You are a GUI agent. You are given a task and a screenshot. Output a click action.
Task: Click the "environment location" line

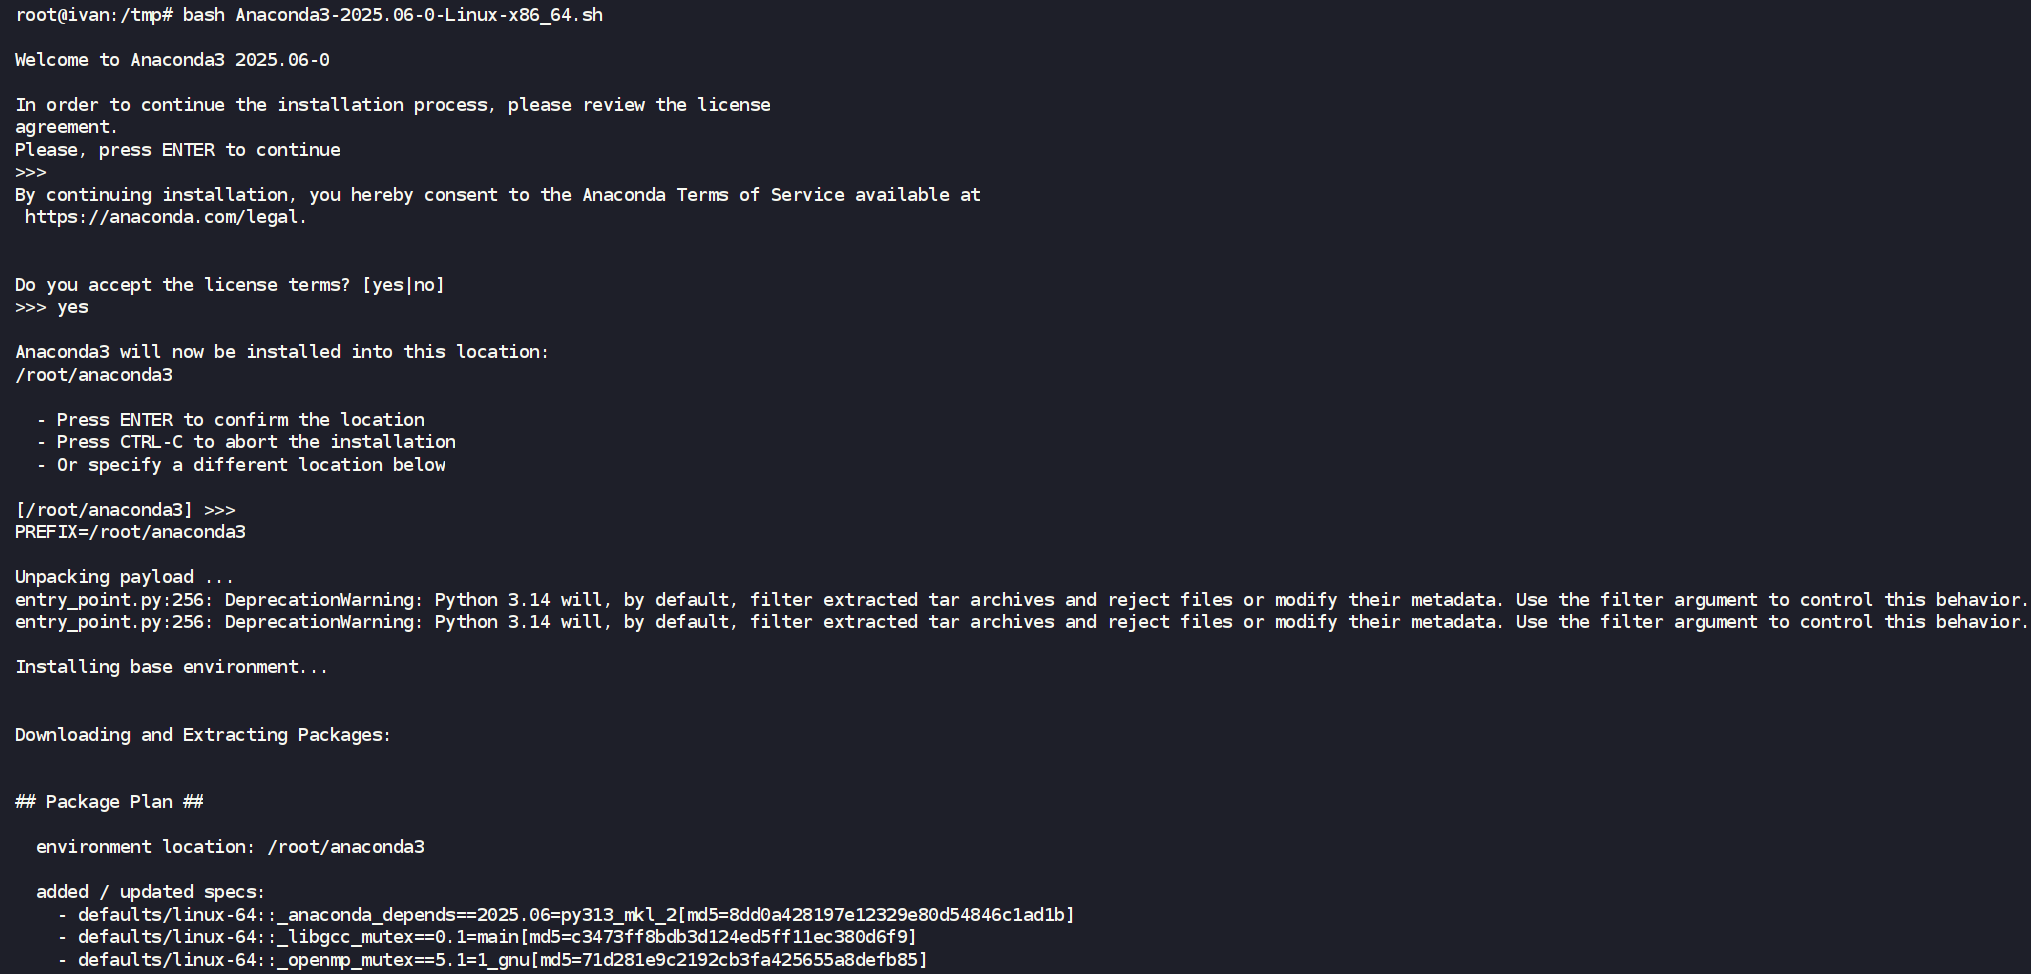coord(230,847)
